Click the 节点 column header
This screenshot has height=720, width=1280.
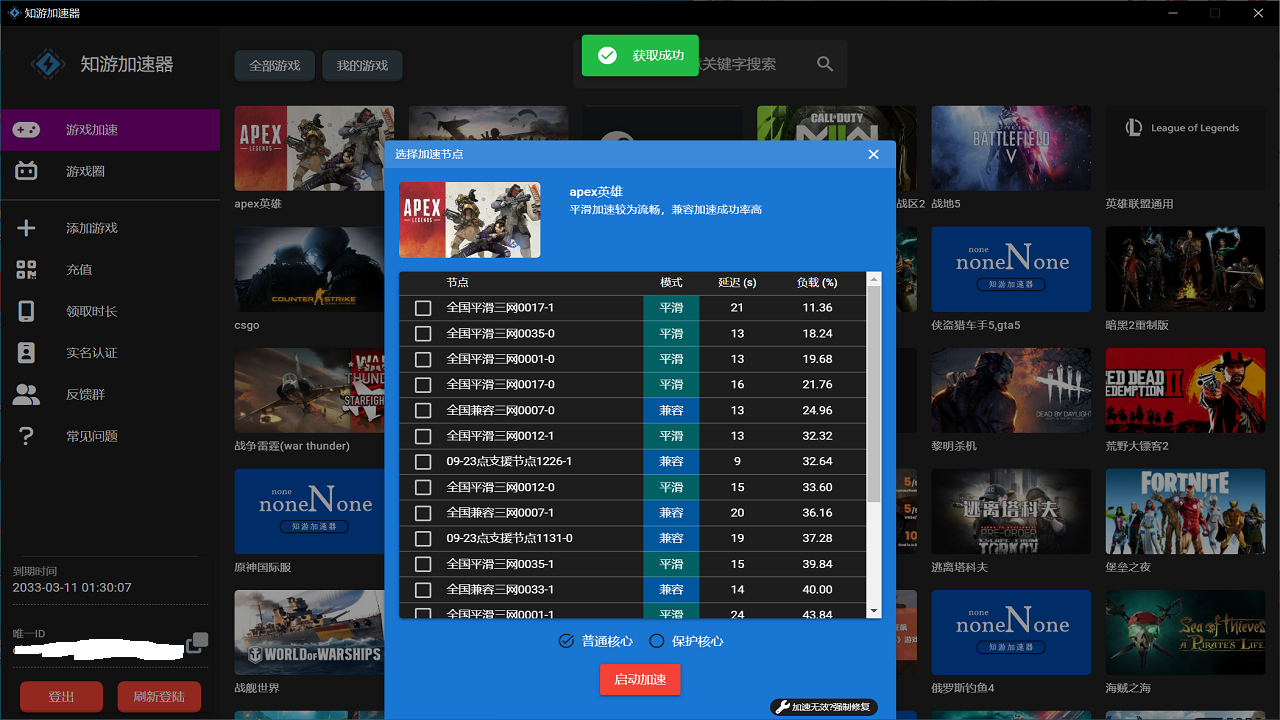coord(458,283)
